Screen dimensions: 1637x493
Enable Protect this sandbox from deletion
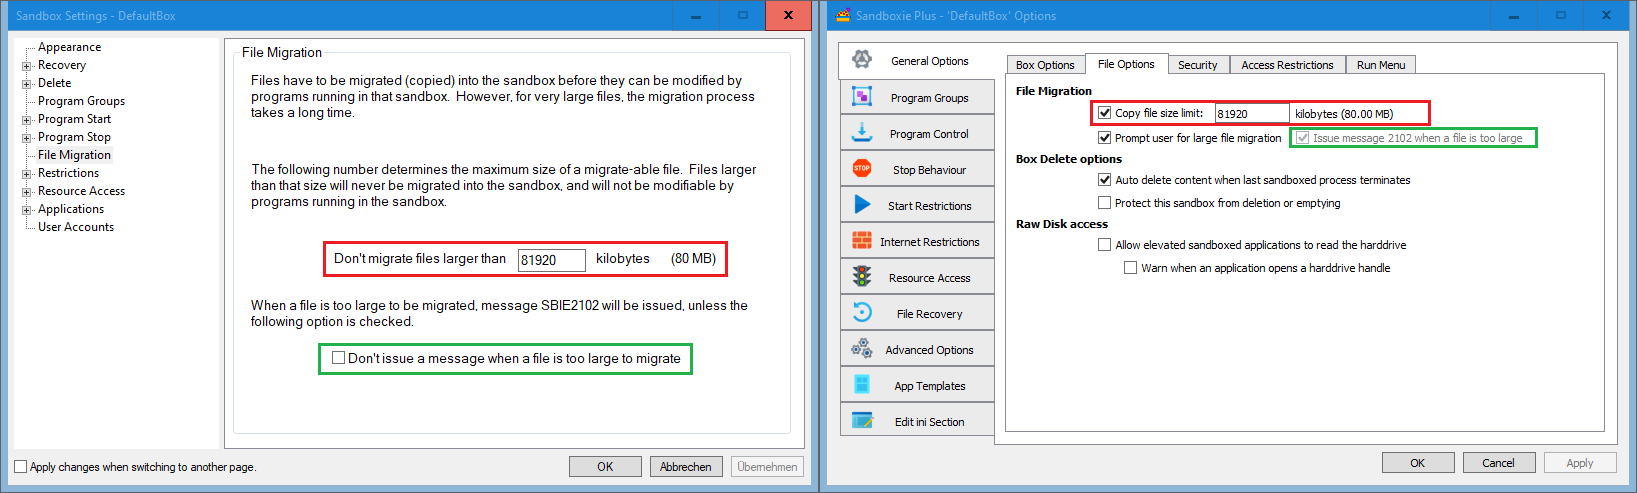(x=1104, y=203)
